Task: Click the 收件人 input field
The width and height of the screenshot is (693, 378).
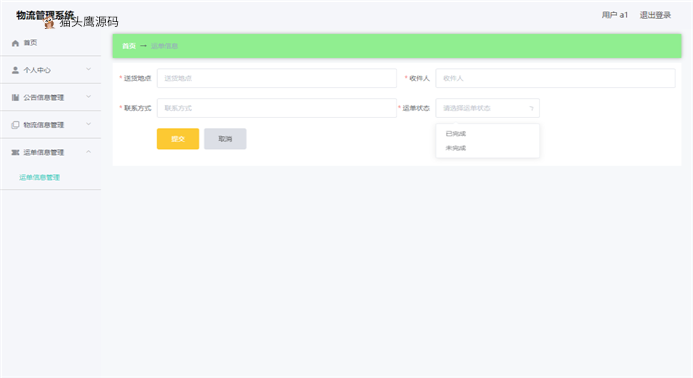Action: (556, 78)
